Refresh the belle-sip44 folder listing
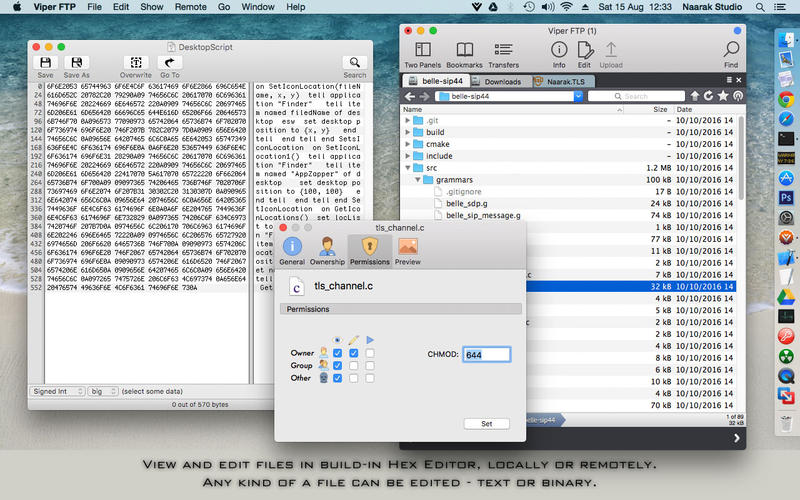 [x=708, y=96]
